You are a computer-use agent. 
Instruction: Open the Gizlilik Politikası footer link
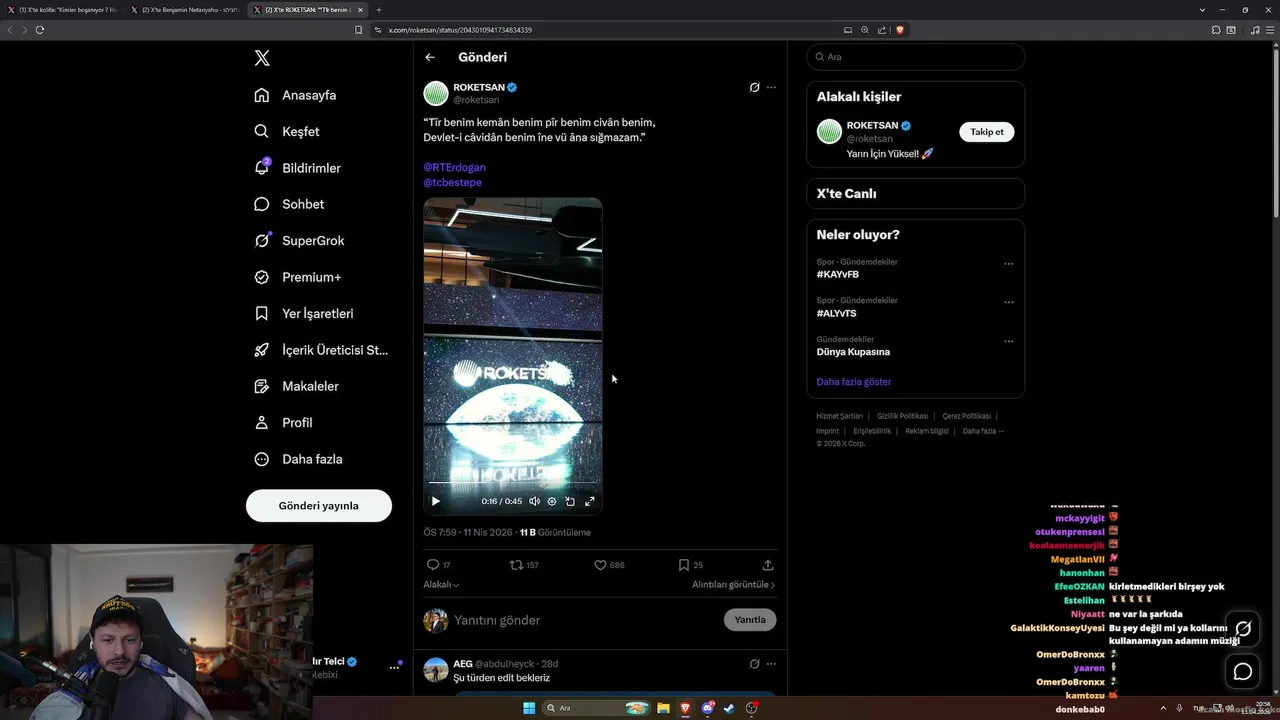click(903, 416)
